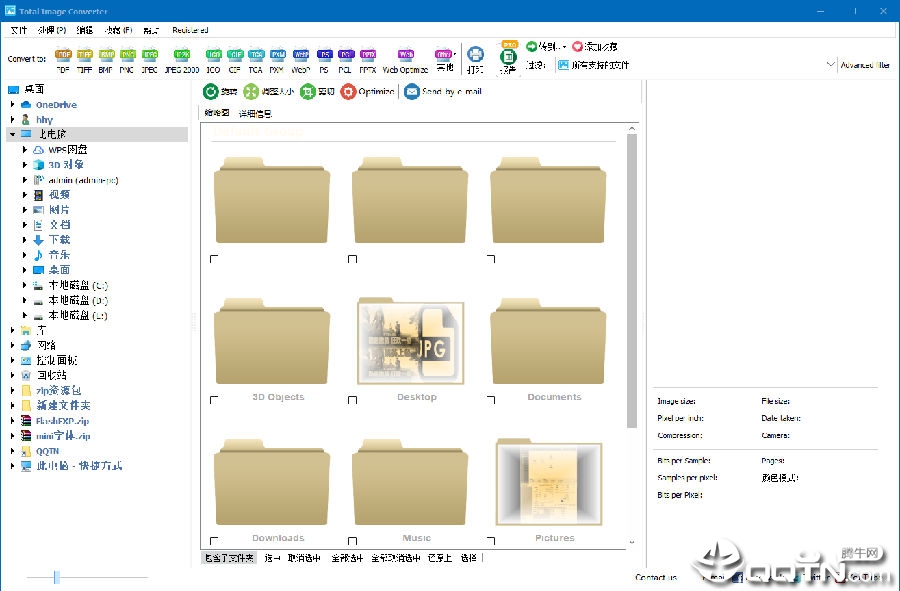This screenshot has height=591, width=900.
Task: Collapse the This PC tree node
Action: [12, 134]
